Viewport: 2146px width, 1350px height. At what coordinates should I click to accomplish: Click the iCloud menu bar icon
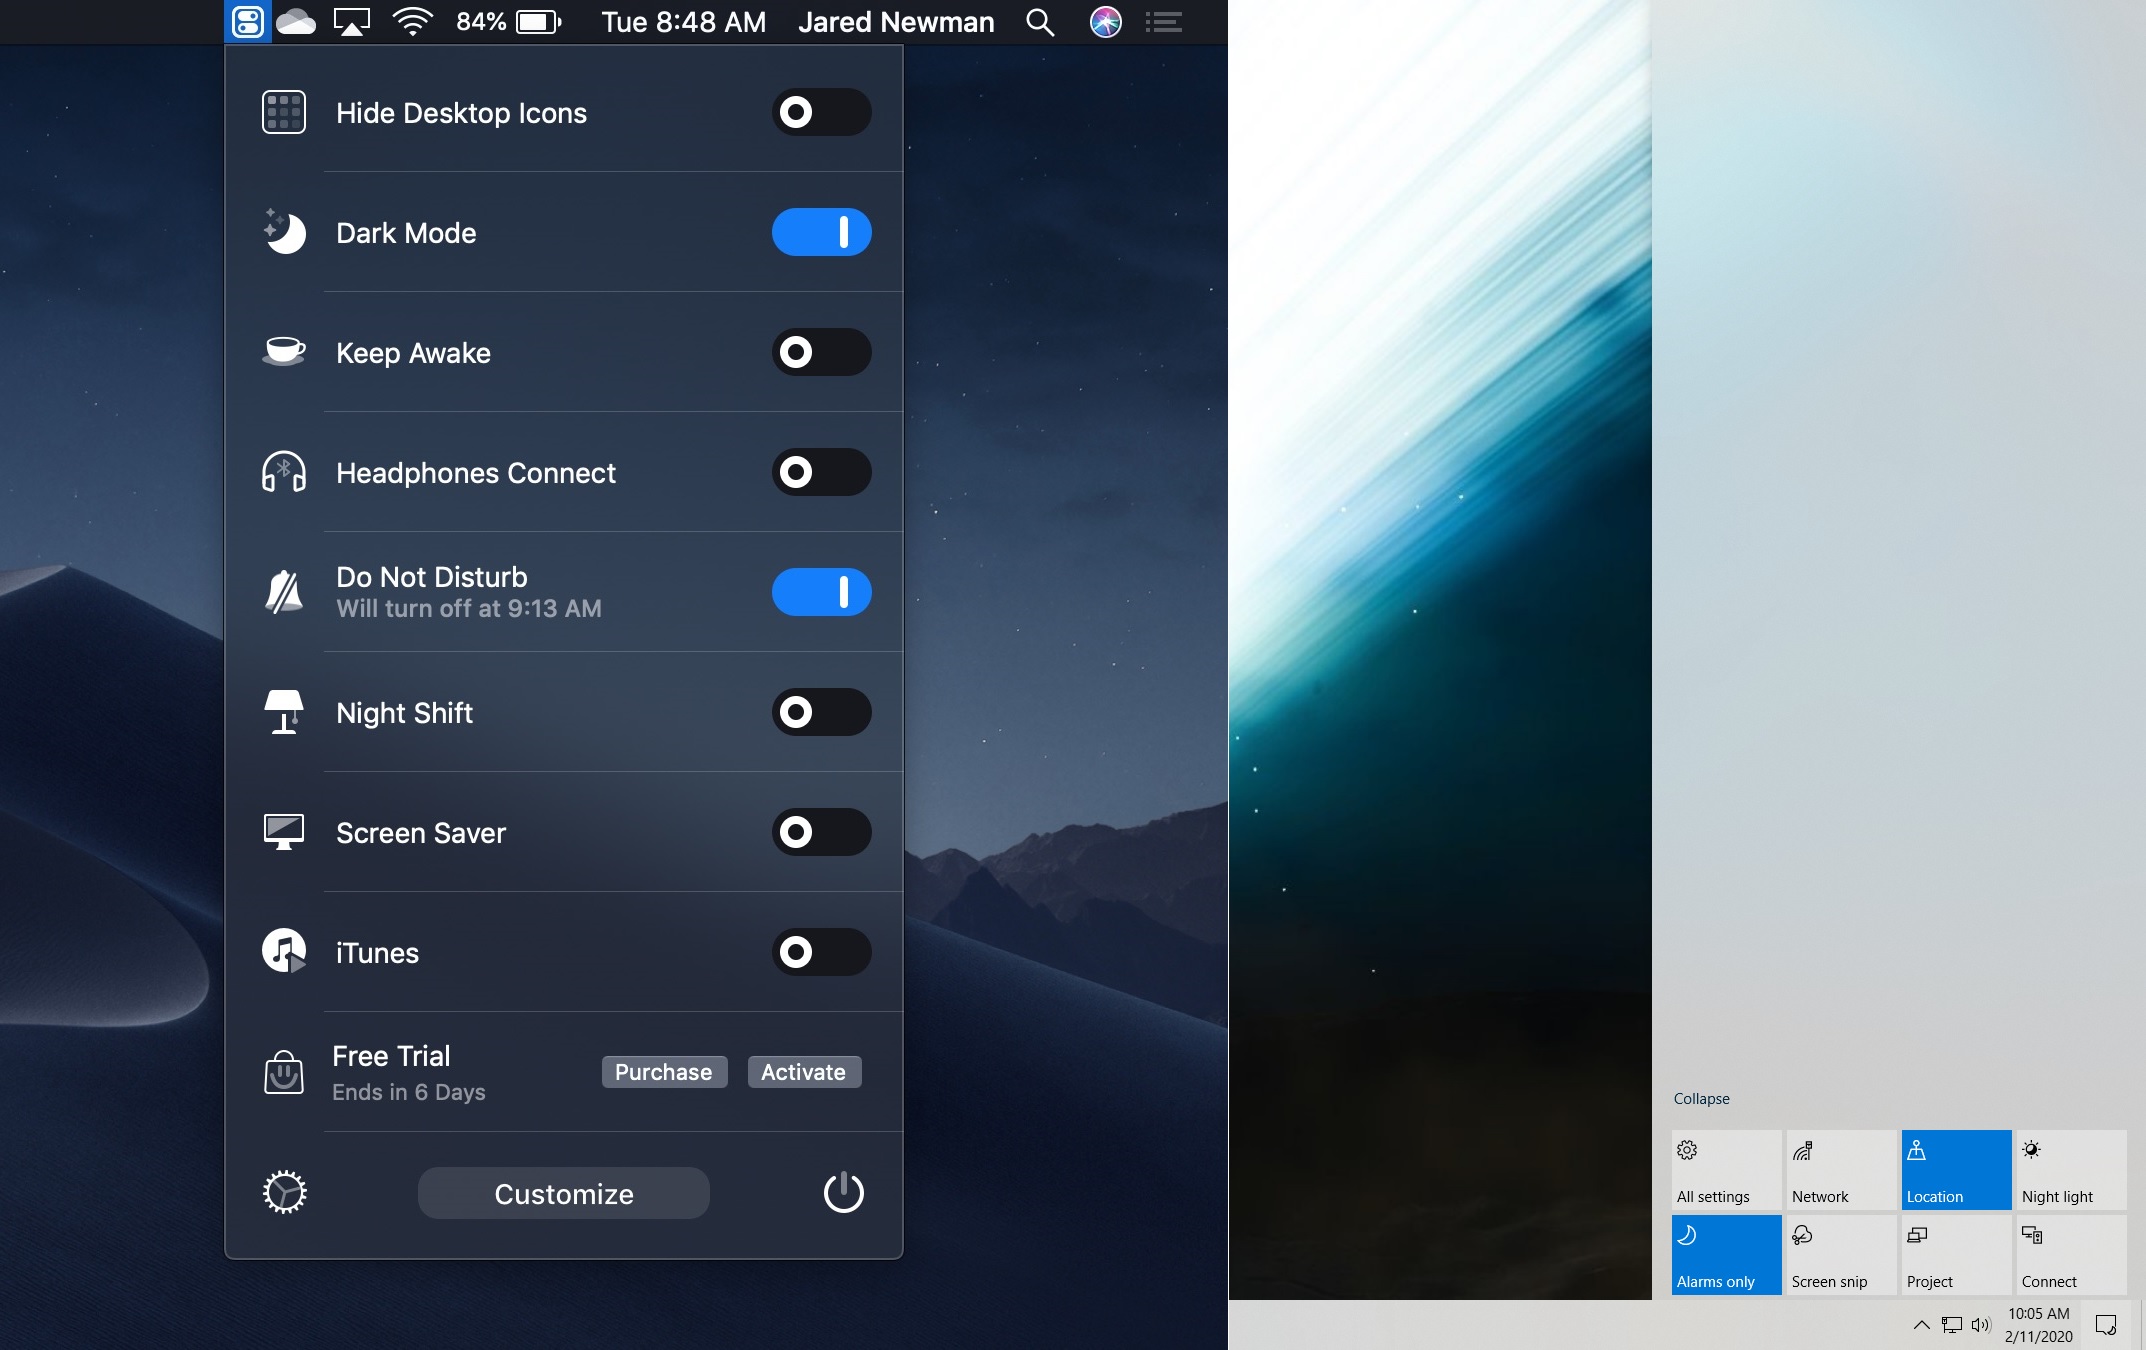(296, 22)
